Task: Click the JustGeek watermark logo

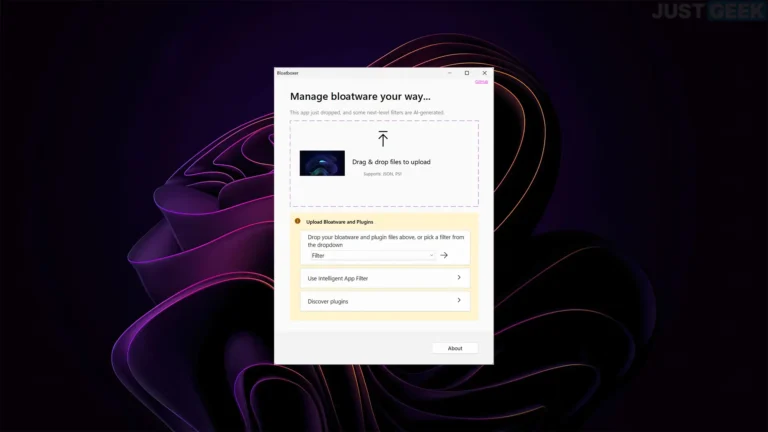Action: (x=707, y=13)
